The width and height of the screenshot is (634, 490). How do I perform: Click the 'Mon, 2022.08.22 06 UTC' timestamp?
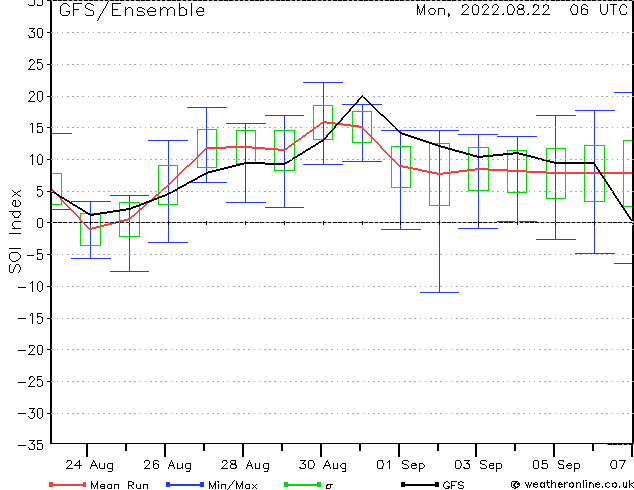522,10
